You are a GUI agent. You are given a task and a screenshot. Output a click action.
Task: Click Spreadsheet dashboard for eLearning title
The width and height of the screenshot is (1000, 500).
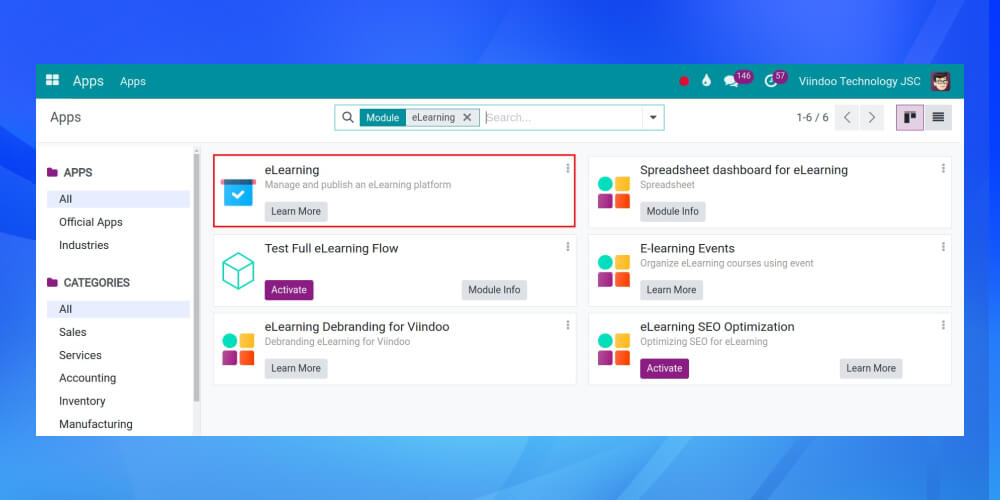coord(744,170)
